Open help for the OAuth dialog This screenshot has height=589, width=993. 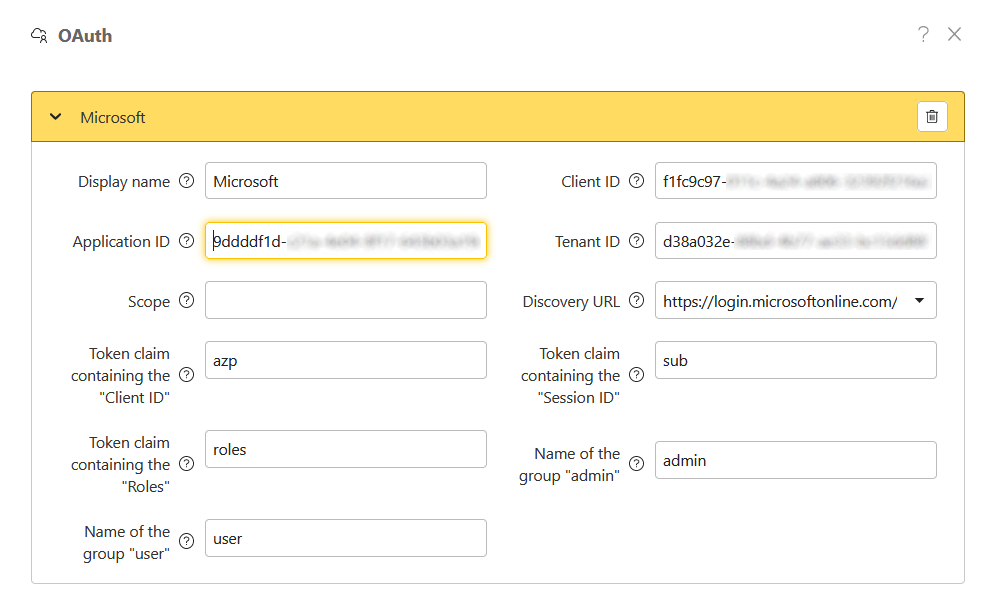(x=923, y=35)
